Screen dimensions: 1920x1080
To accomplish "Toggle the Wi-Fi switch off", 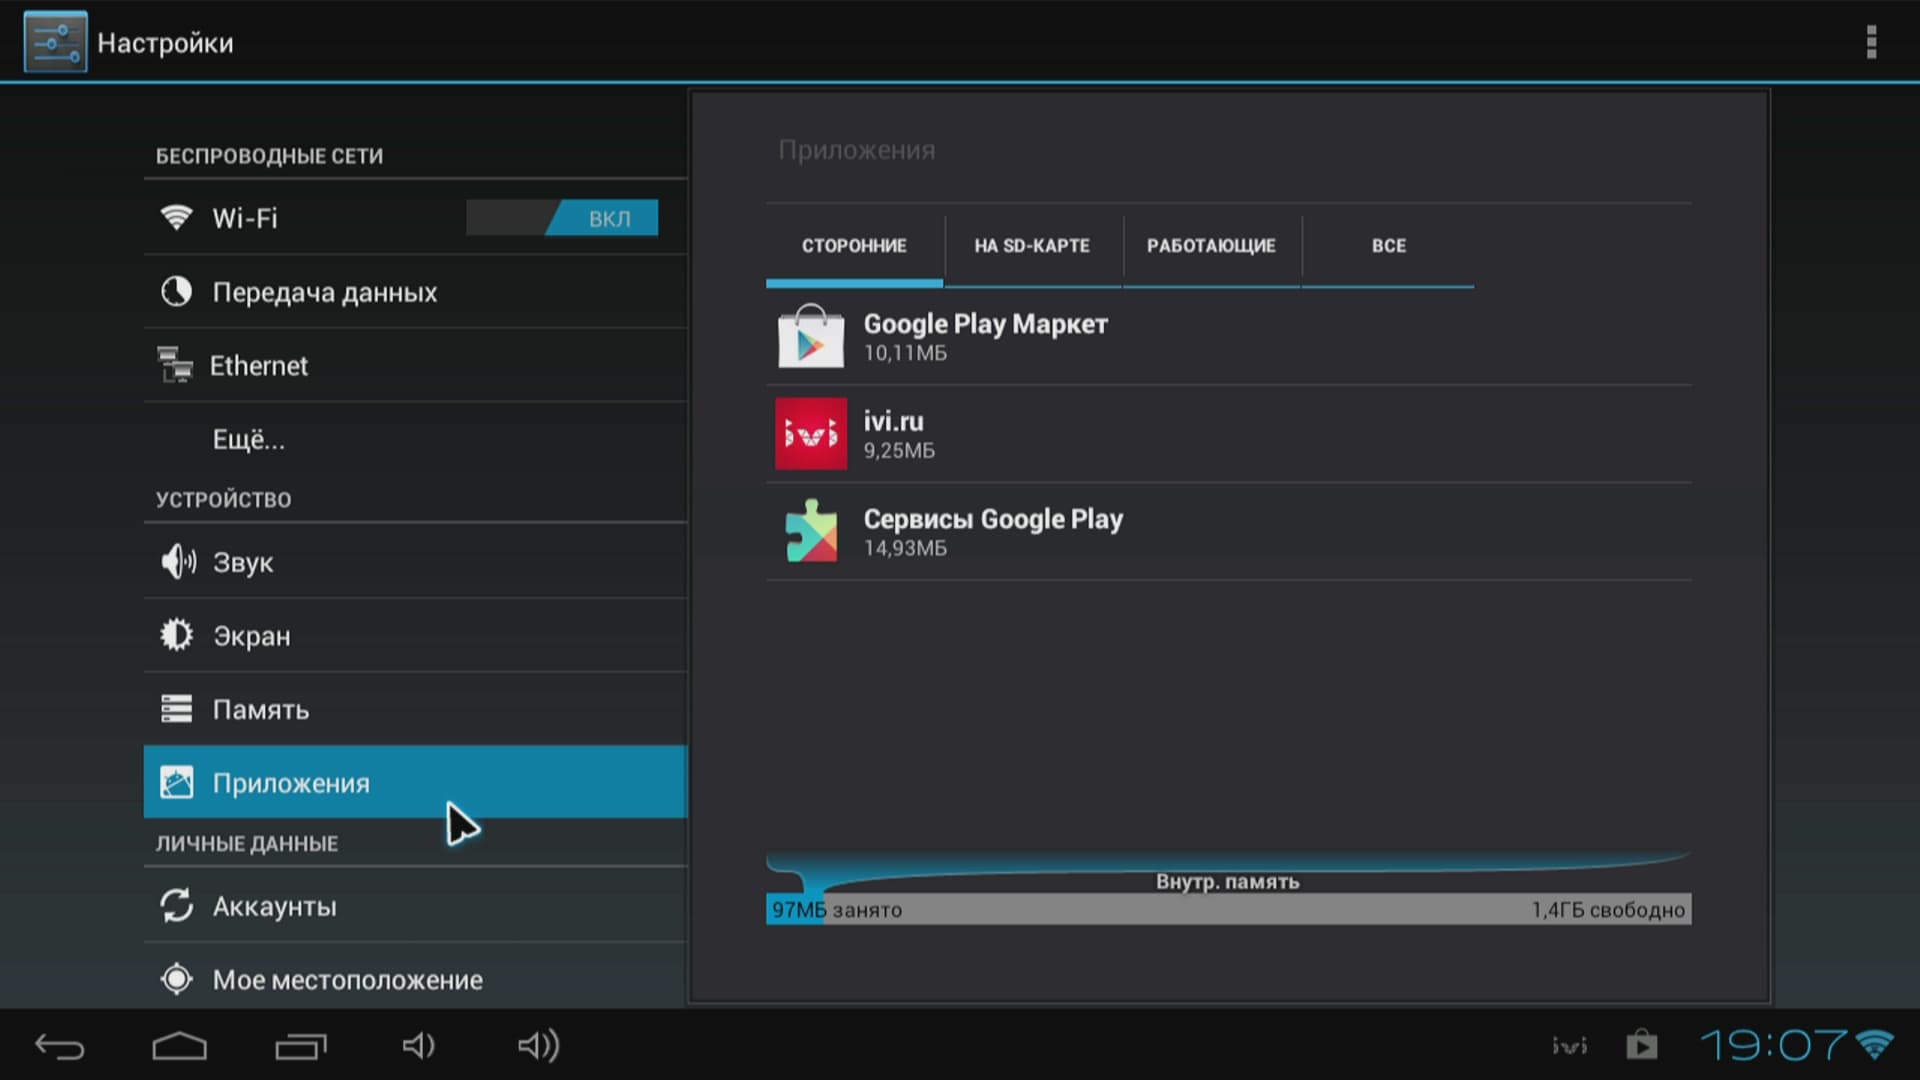I will pyautogui.click(x=562, y=218).
